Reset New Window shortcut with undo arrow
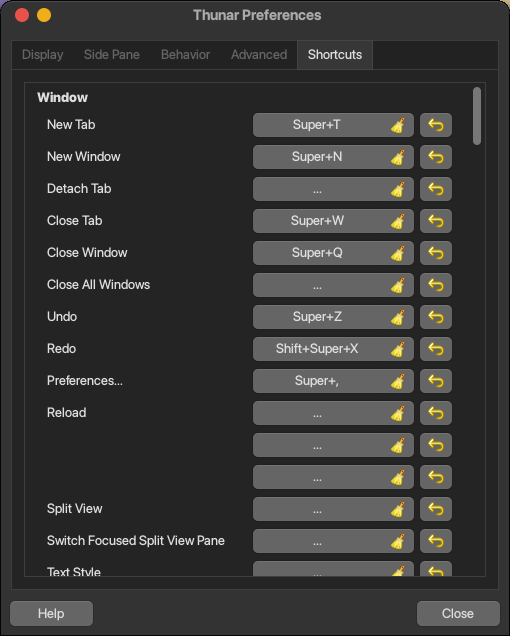This screenshot has height=636, width=510. coord(436,157)
